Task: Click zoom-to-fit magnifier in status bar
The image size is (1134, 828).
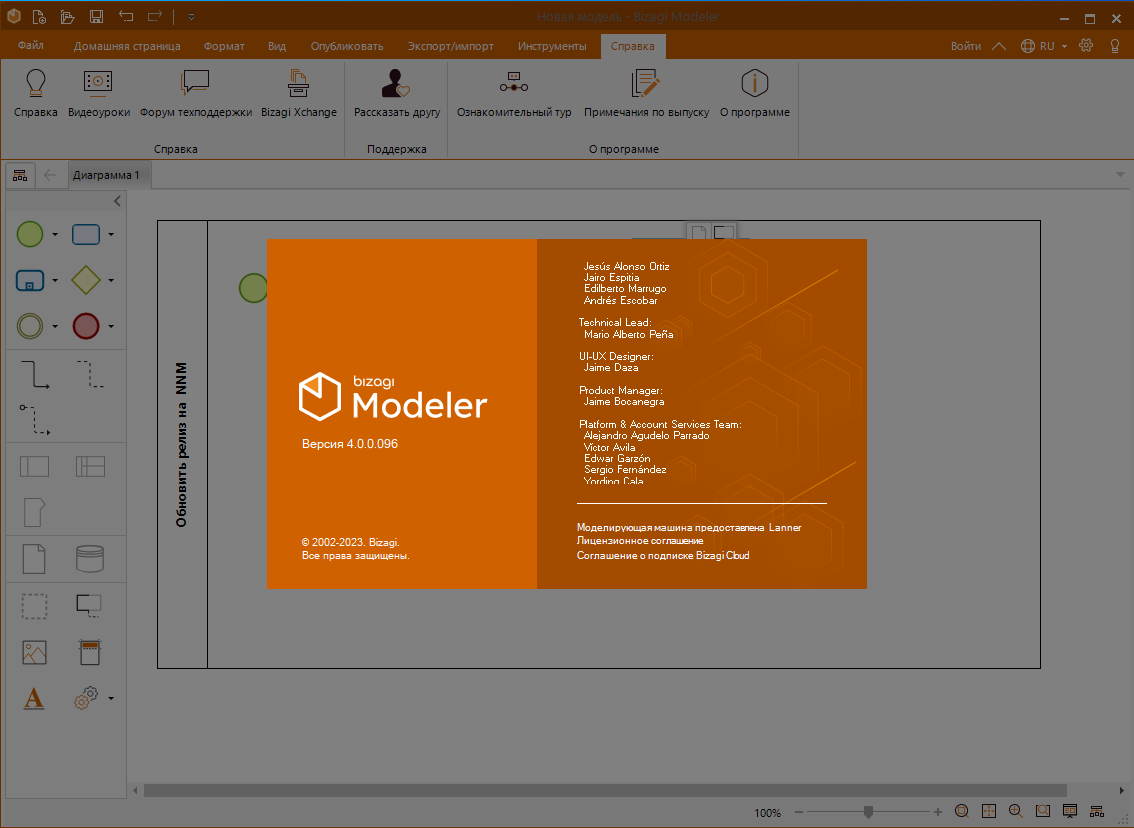Action: click(962, 811)
